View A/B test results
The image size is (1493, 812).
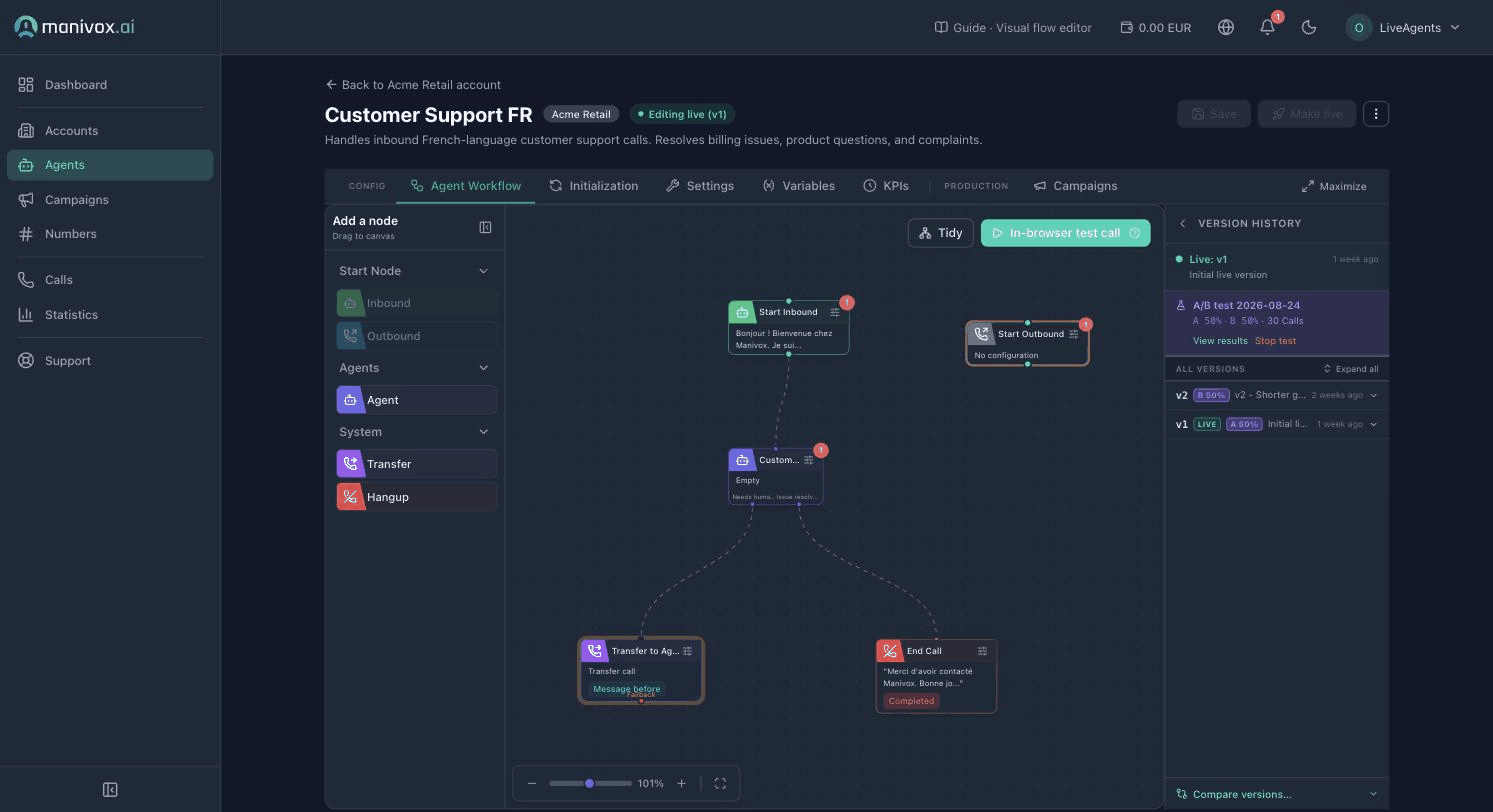[1220, 341]
